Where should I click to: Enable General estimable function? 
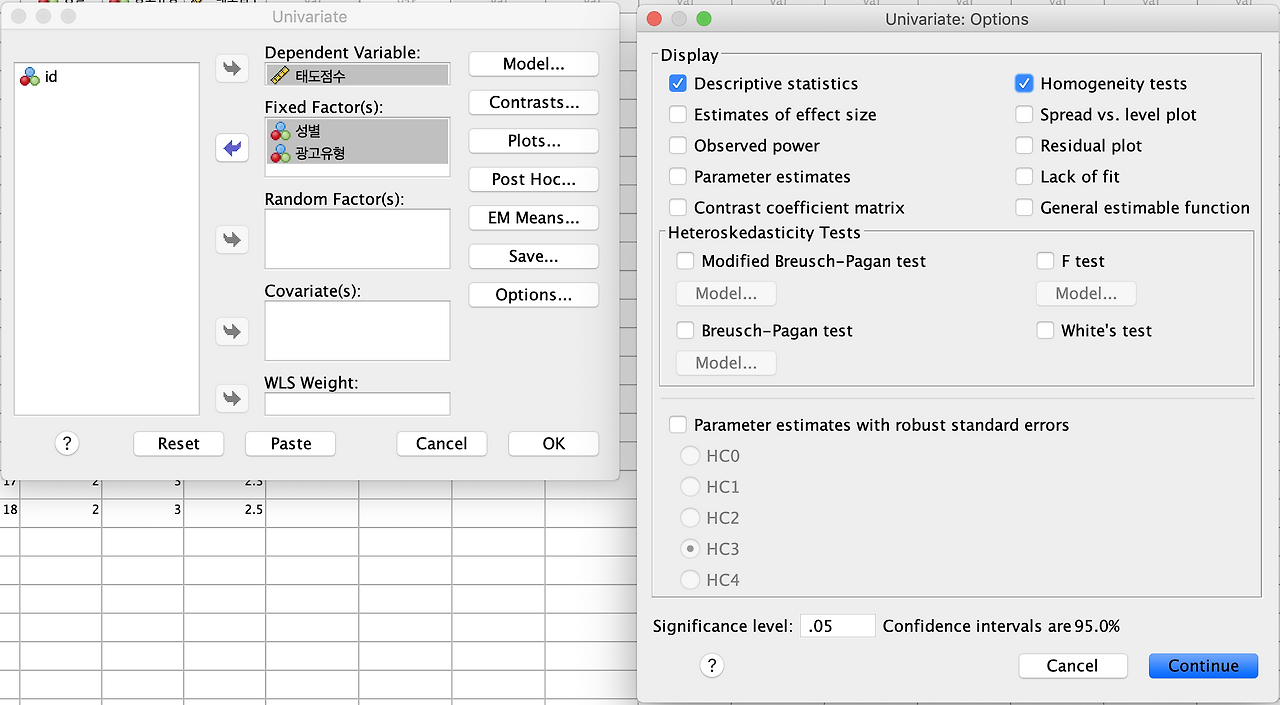pos(1024,208)
